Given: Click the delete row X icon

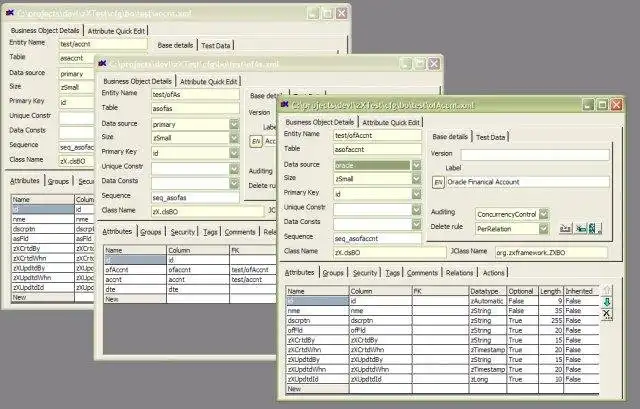Looking at the screenshot, I should click(606, 314).
